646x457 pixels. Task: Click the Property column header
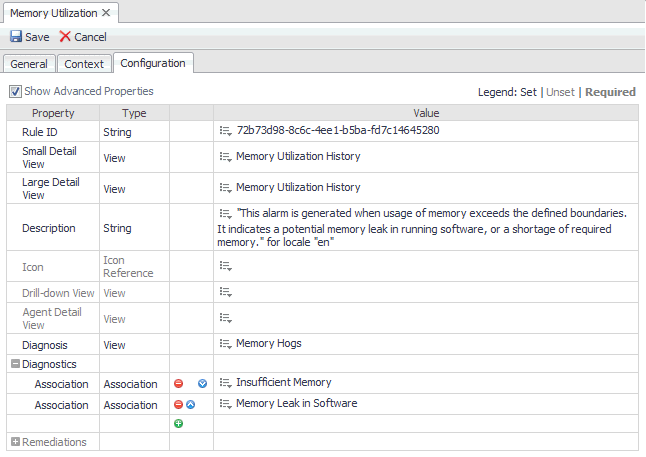[53, 113]
